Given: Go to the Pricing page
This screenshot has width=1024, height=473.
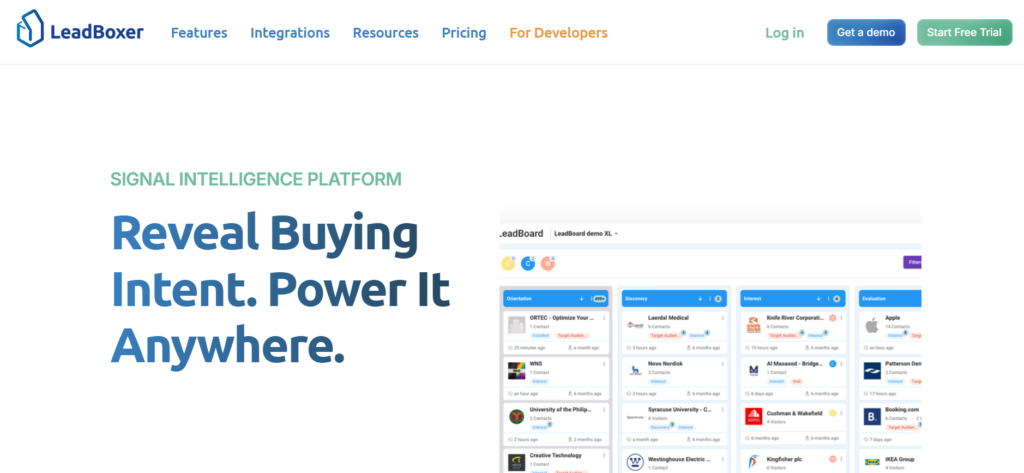Looking at the screenshot, I should (464, 33).
